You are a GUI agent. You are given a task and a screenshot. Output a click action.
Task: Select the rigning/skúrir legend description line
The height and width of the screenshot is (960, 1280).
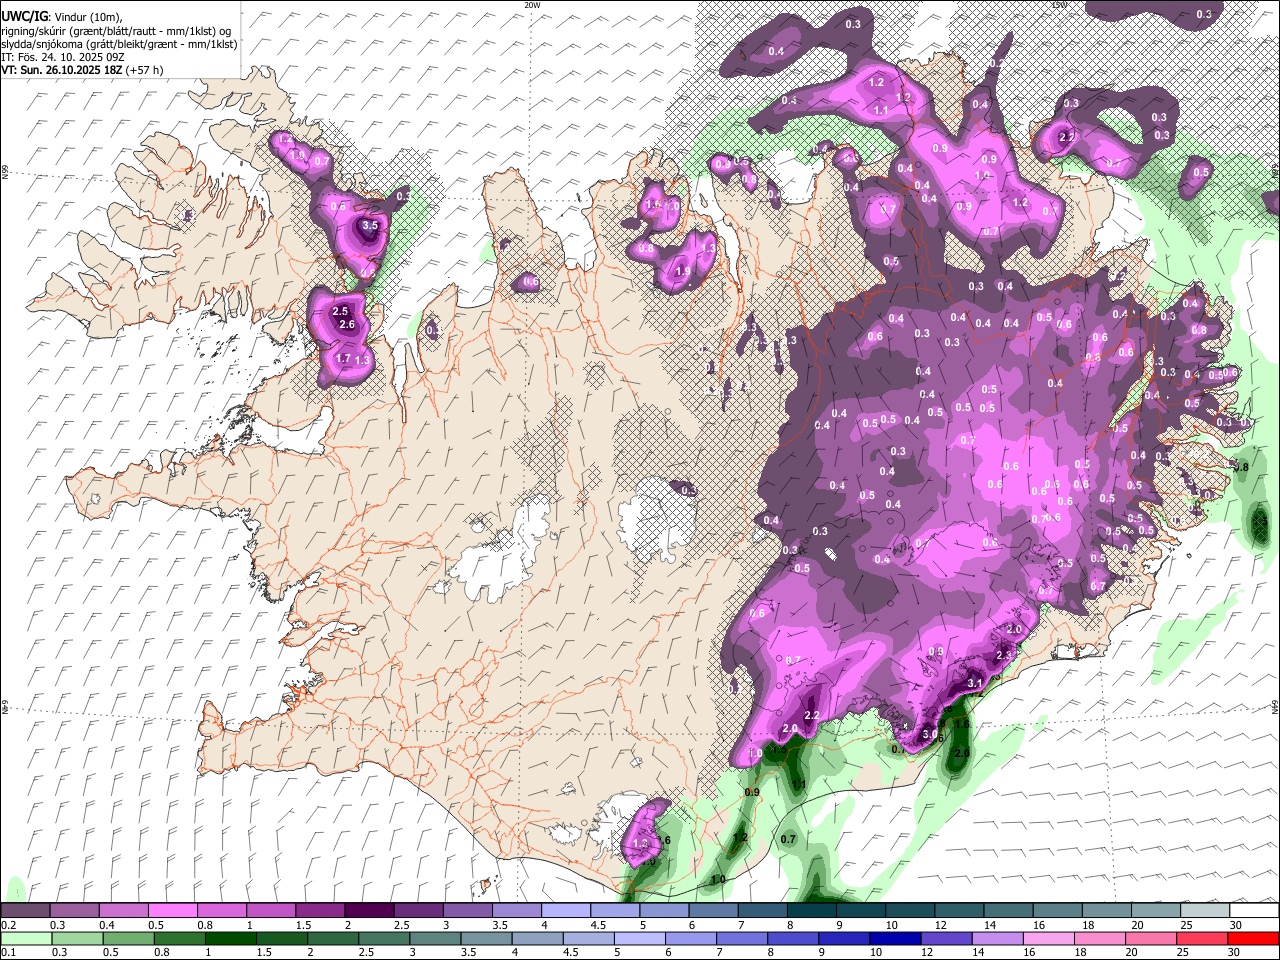(116, 31)
